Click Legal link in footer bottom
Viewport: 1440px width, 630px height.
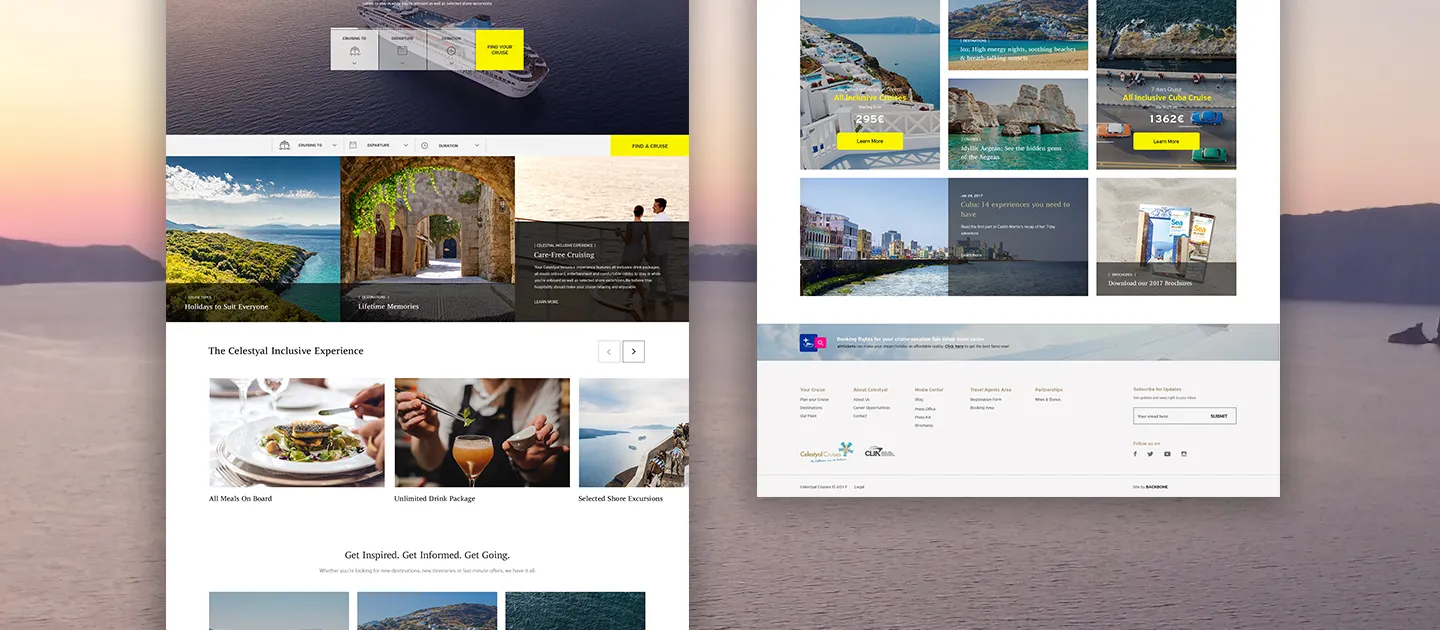point(859,487)
